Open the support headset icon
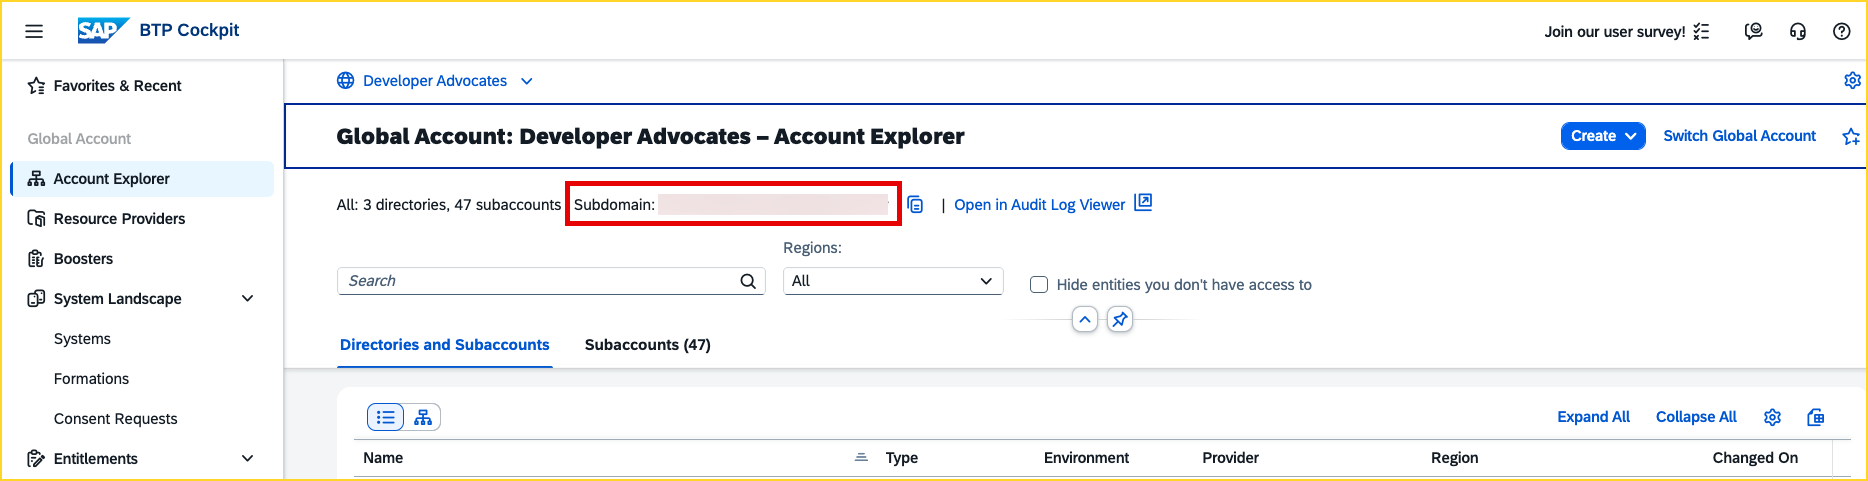 point(1798,32)
